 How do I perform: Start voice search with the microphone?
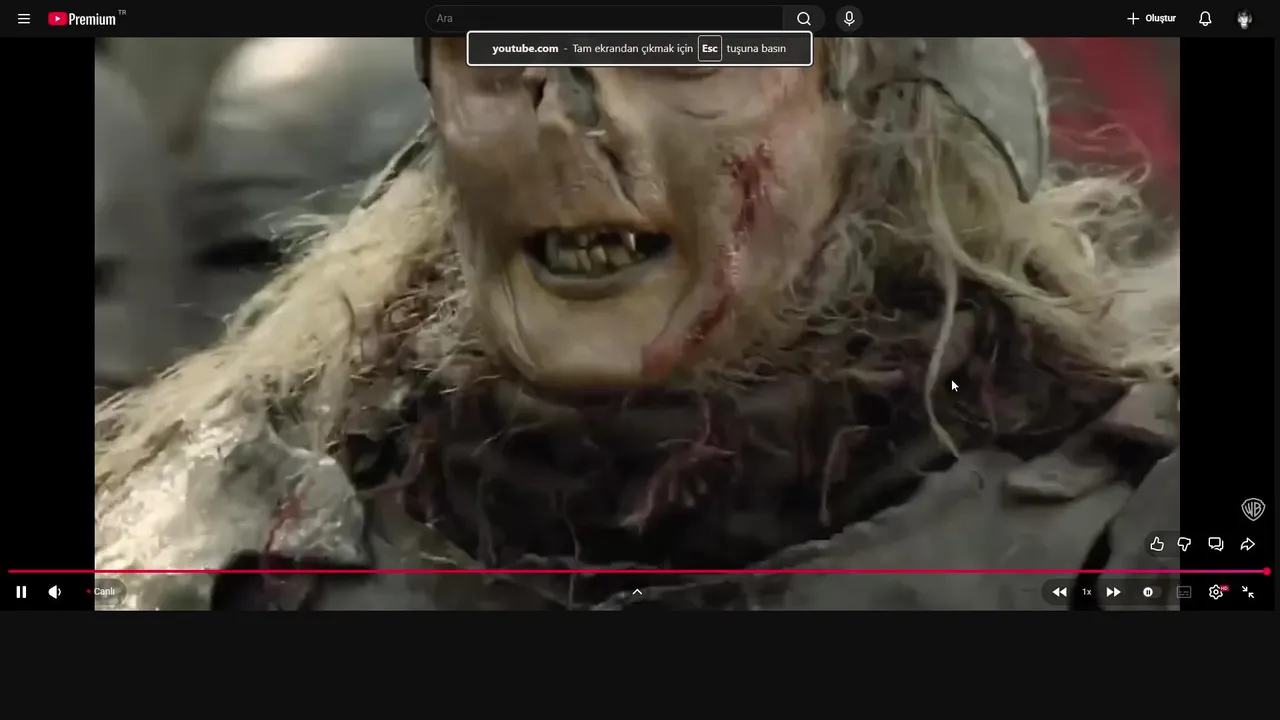coord(849,19)
